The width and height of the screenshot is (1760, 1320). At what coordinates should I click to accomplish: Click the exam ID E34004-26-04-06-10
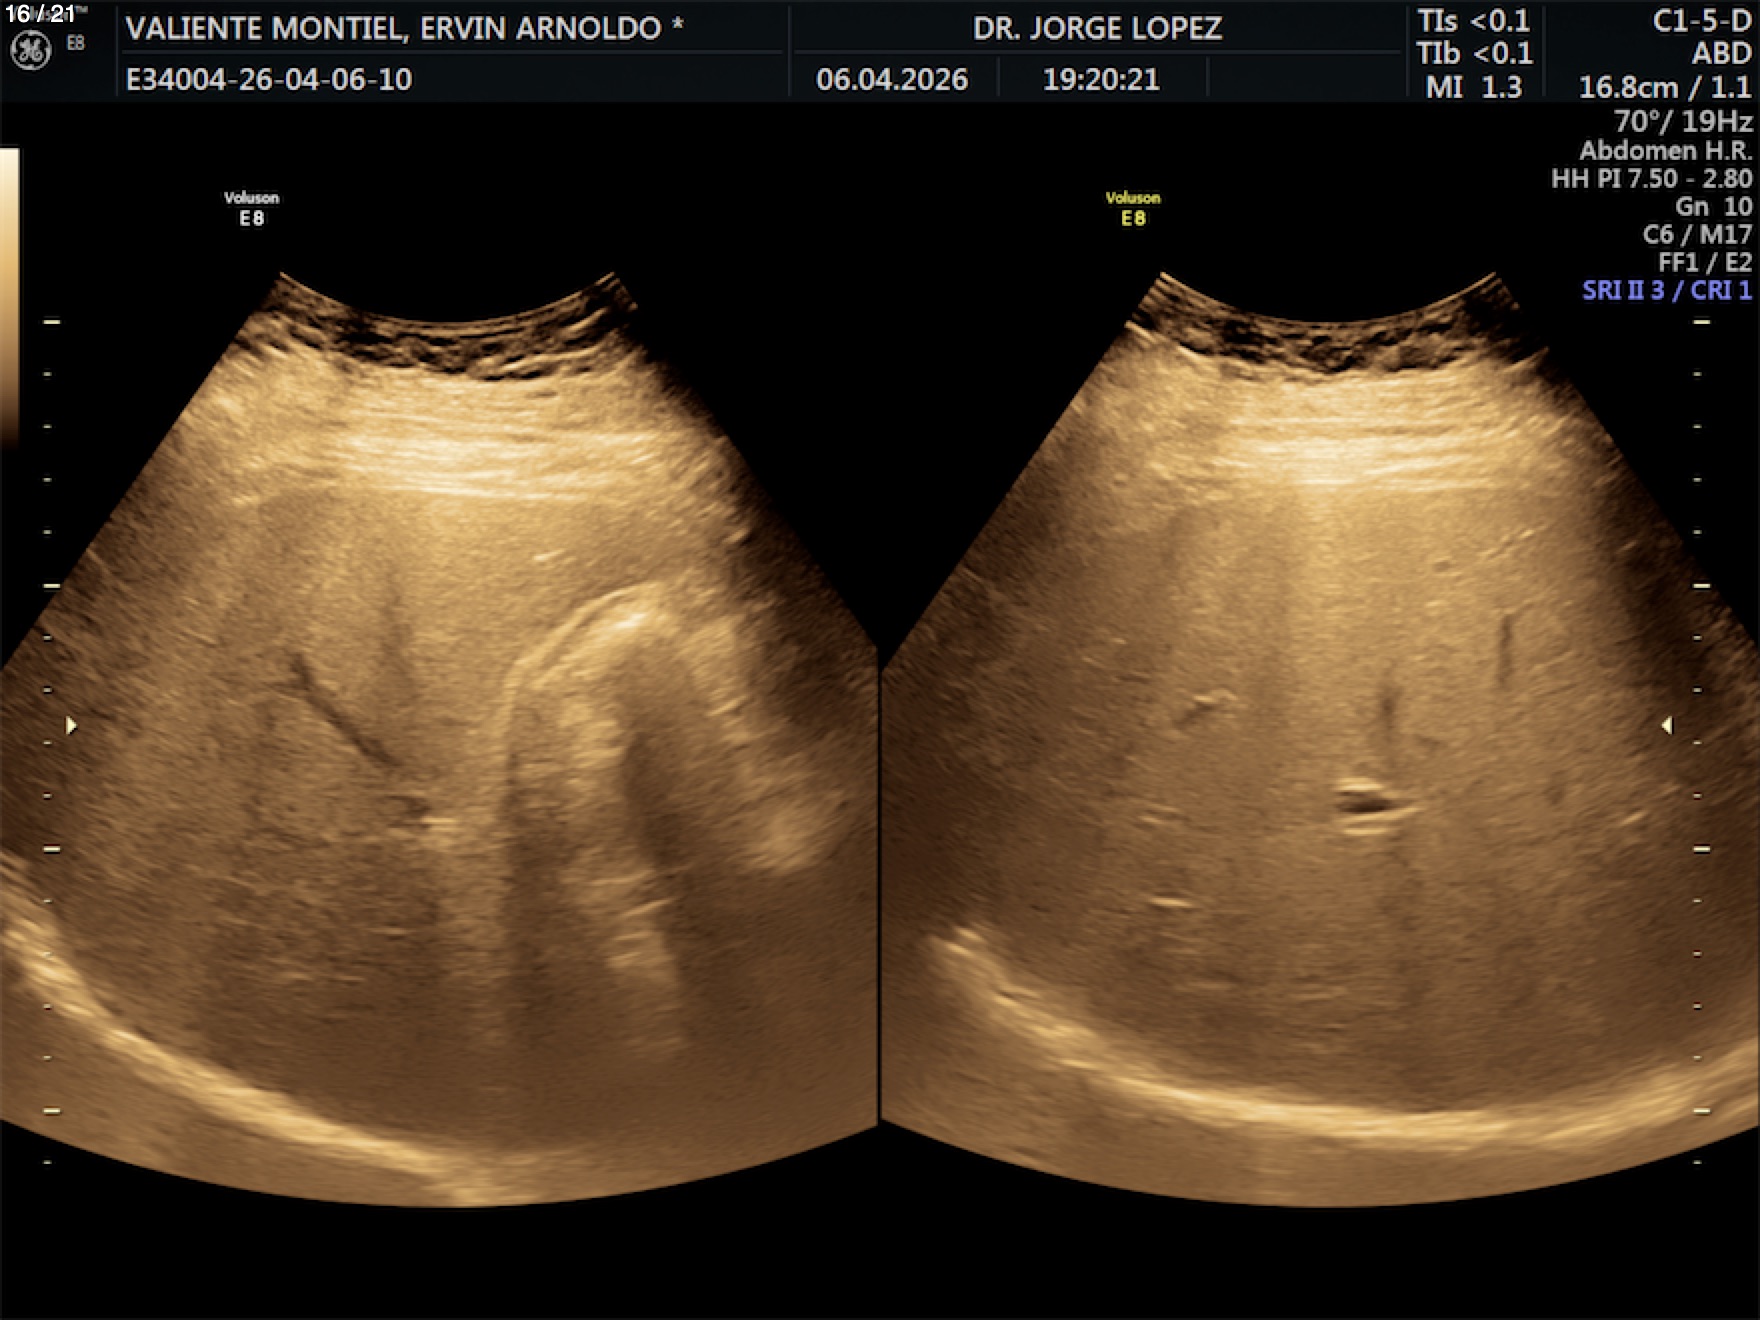click(x=269, y=80)
